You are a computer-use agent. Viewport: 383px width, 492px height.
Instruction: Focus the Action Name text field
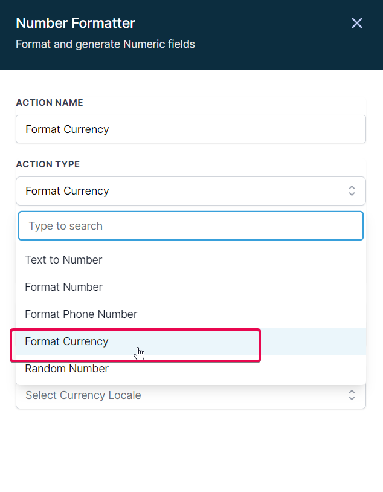tap(191, 129)
